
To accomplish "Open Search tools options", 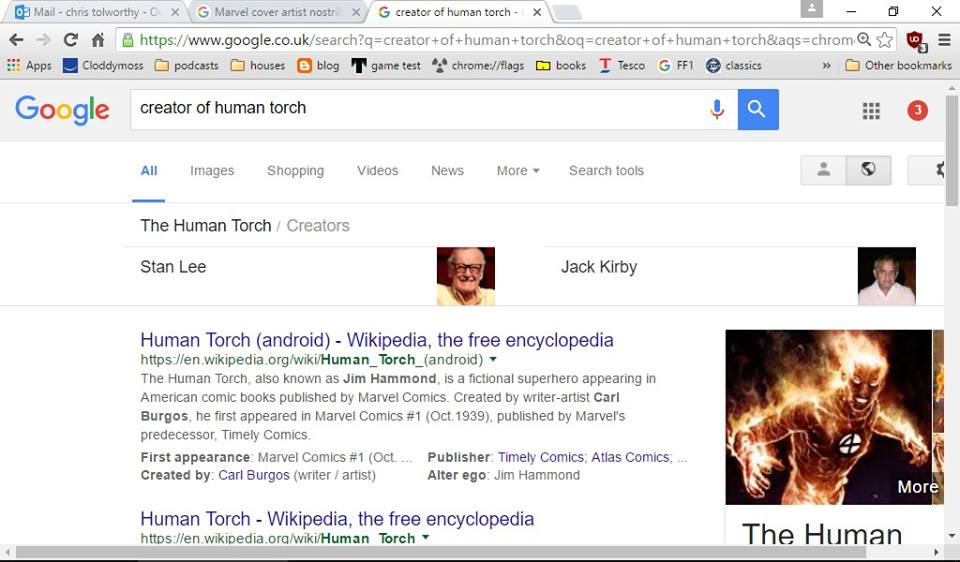I will tap(606, 171).
